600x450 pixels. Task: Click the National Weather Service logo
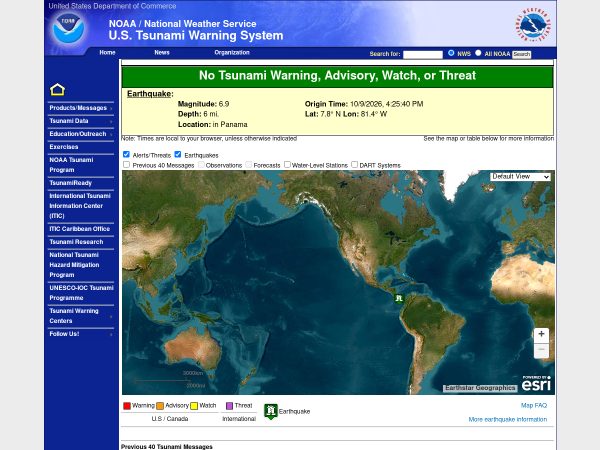click(x=533, y=25)
